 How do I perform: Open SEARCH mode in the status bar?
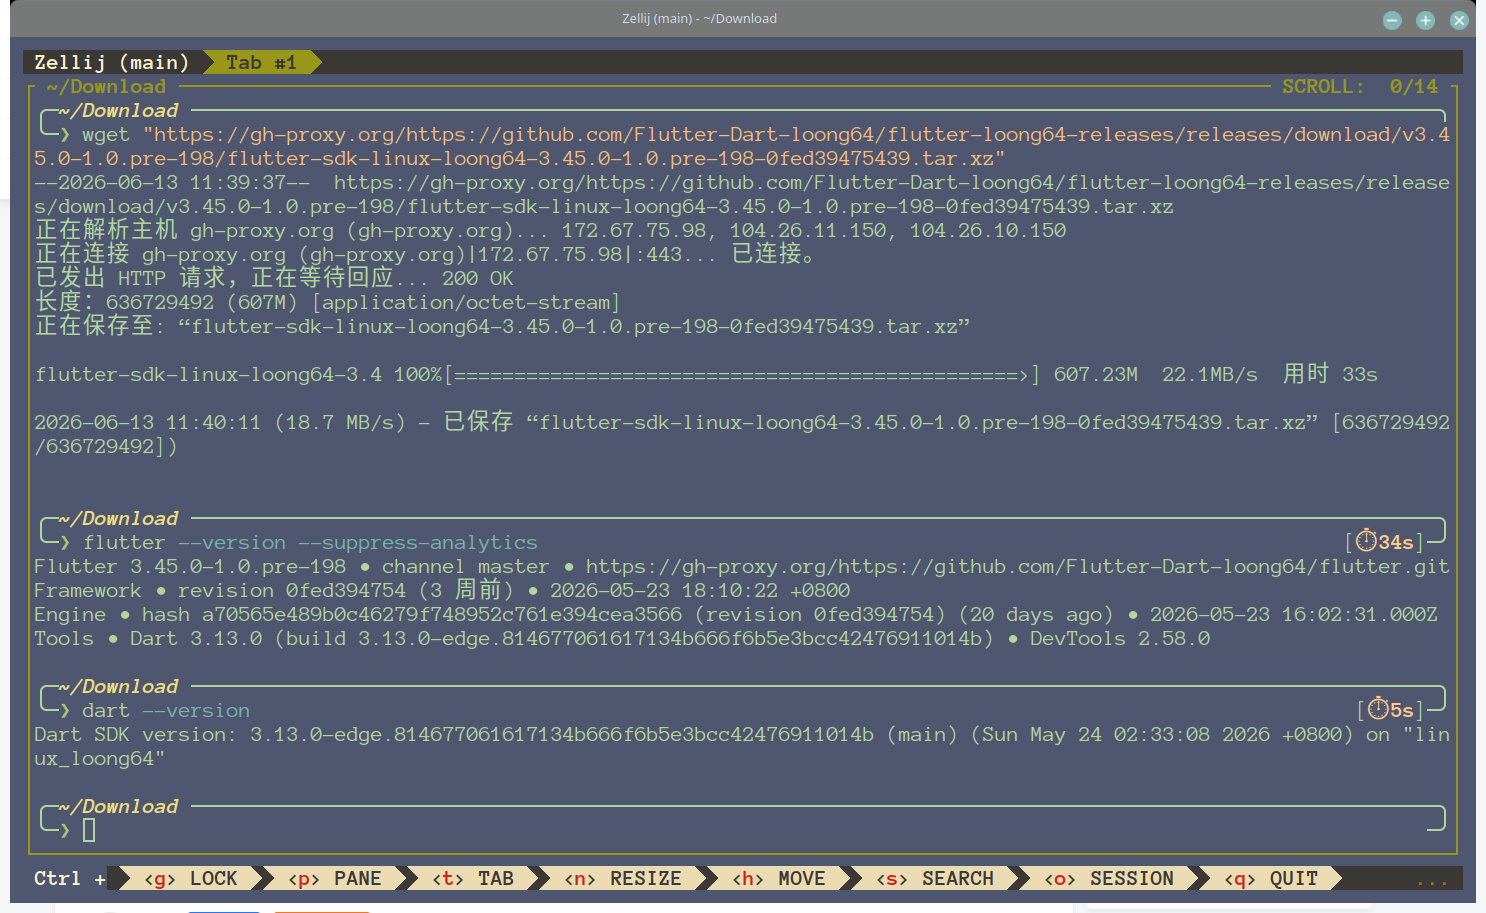tap(935, 878)
